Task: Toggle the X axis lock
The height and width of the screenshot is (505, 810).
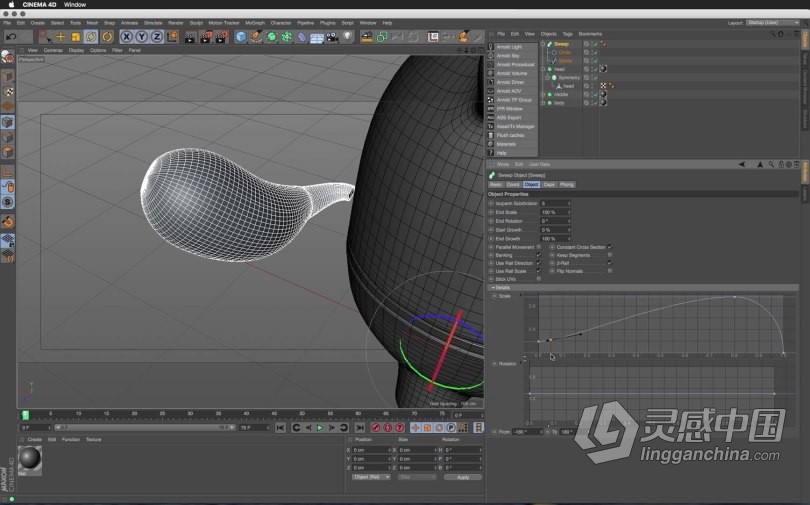Action: pyautogui.click(x=126, y=37)
